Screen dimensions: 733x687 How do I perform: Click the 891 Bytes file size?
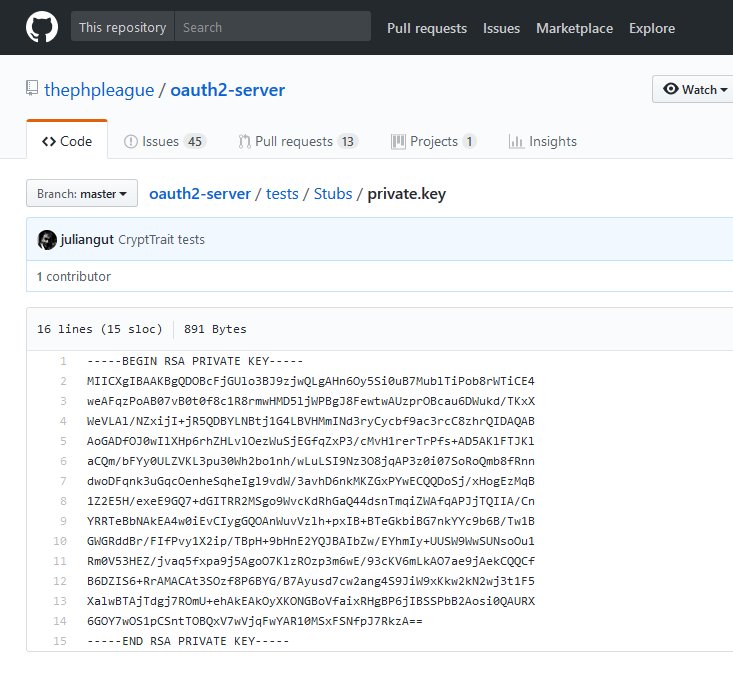pyautogui.click(x=215, y=329)
